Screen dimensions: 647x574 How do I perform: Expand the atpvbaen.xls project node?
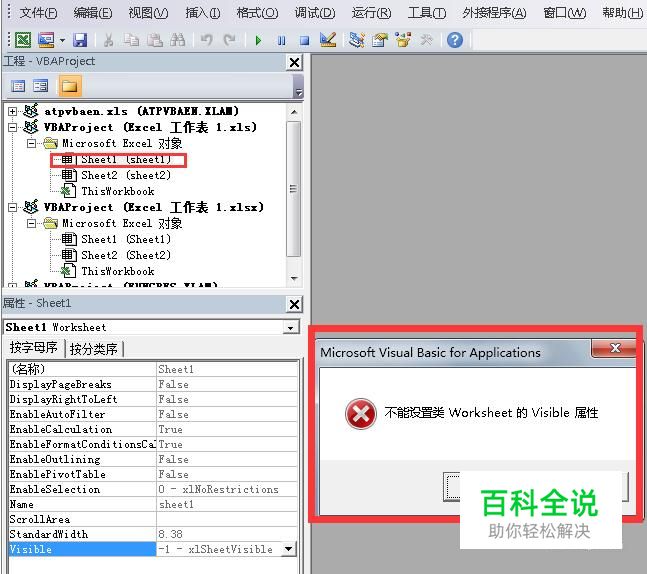(x=13, y=111)
